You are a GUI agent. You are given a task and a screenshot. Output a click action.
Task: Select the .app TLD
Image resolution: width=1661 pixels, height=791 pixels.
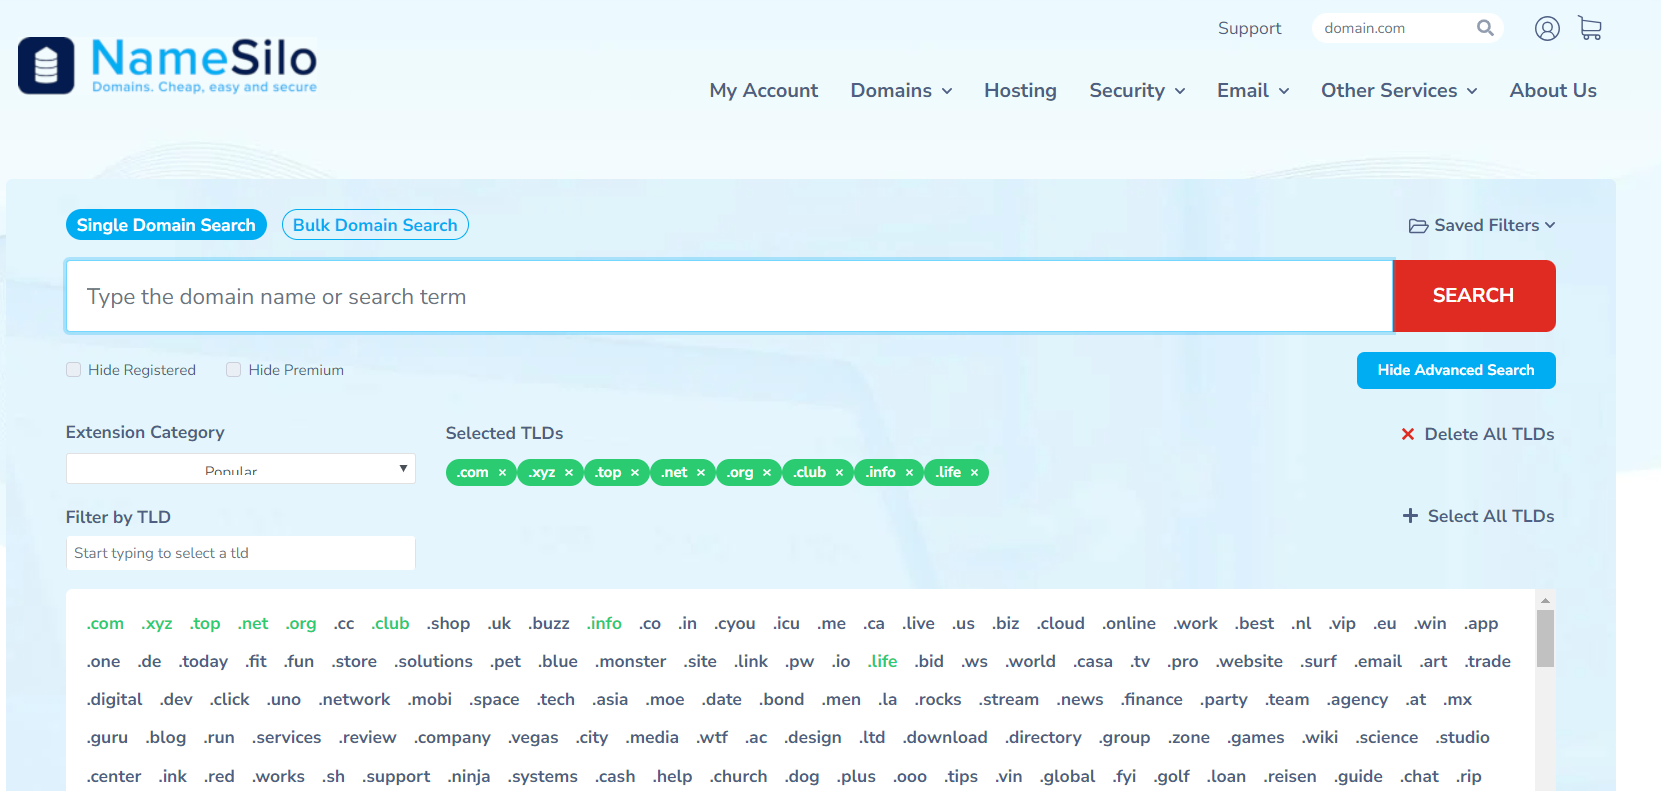coord(1481,623)
